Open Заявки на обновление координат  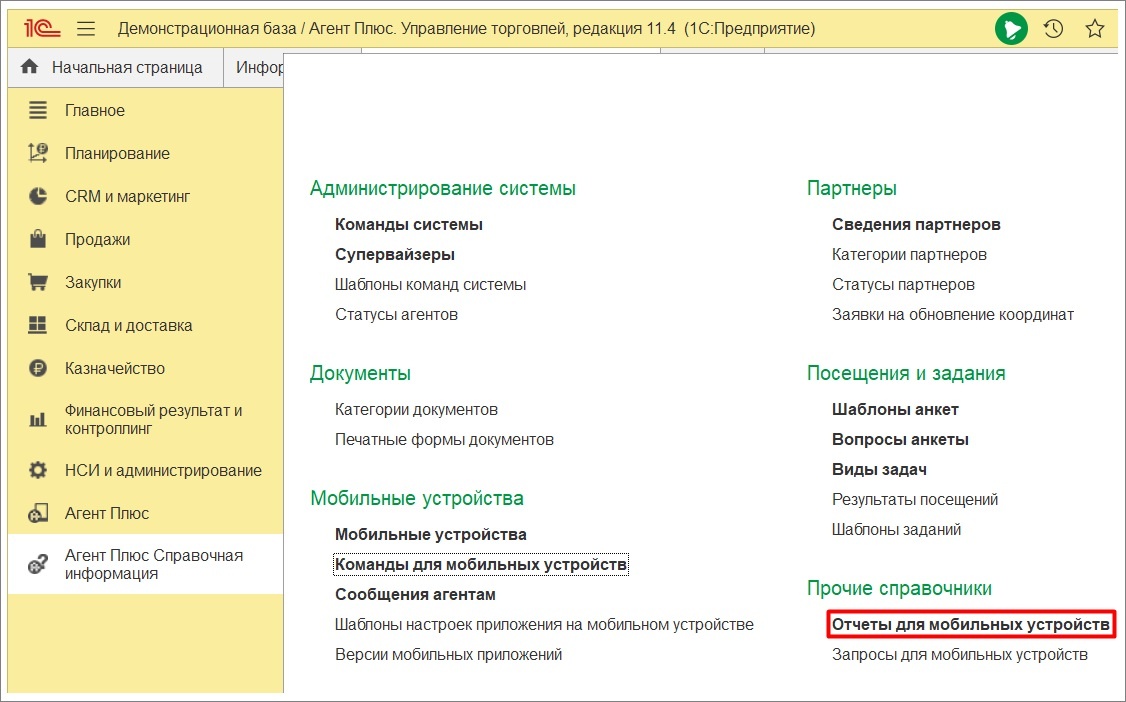point(952,315)
